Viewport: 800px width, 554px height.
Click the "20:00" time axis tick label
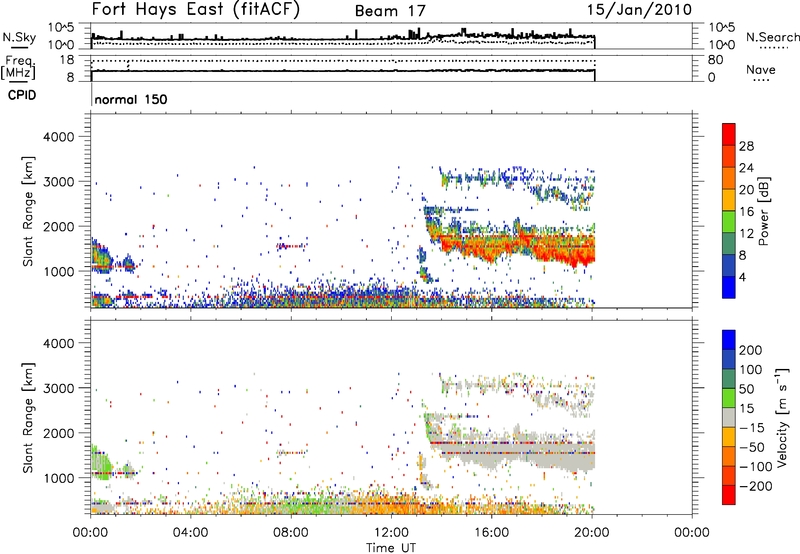click(592, 533)
